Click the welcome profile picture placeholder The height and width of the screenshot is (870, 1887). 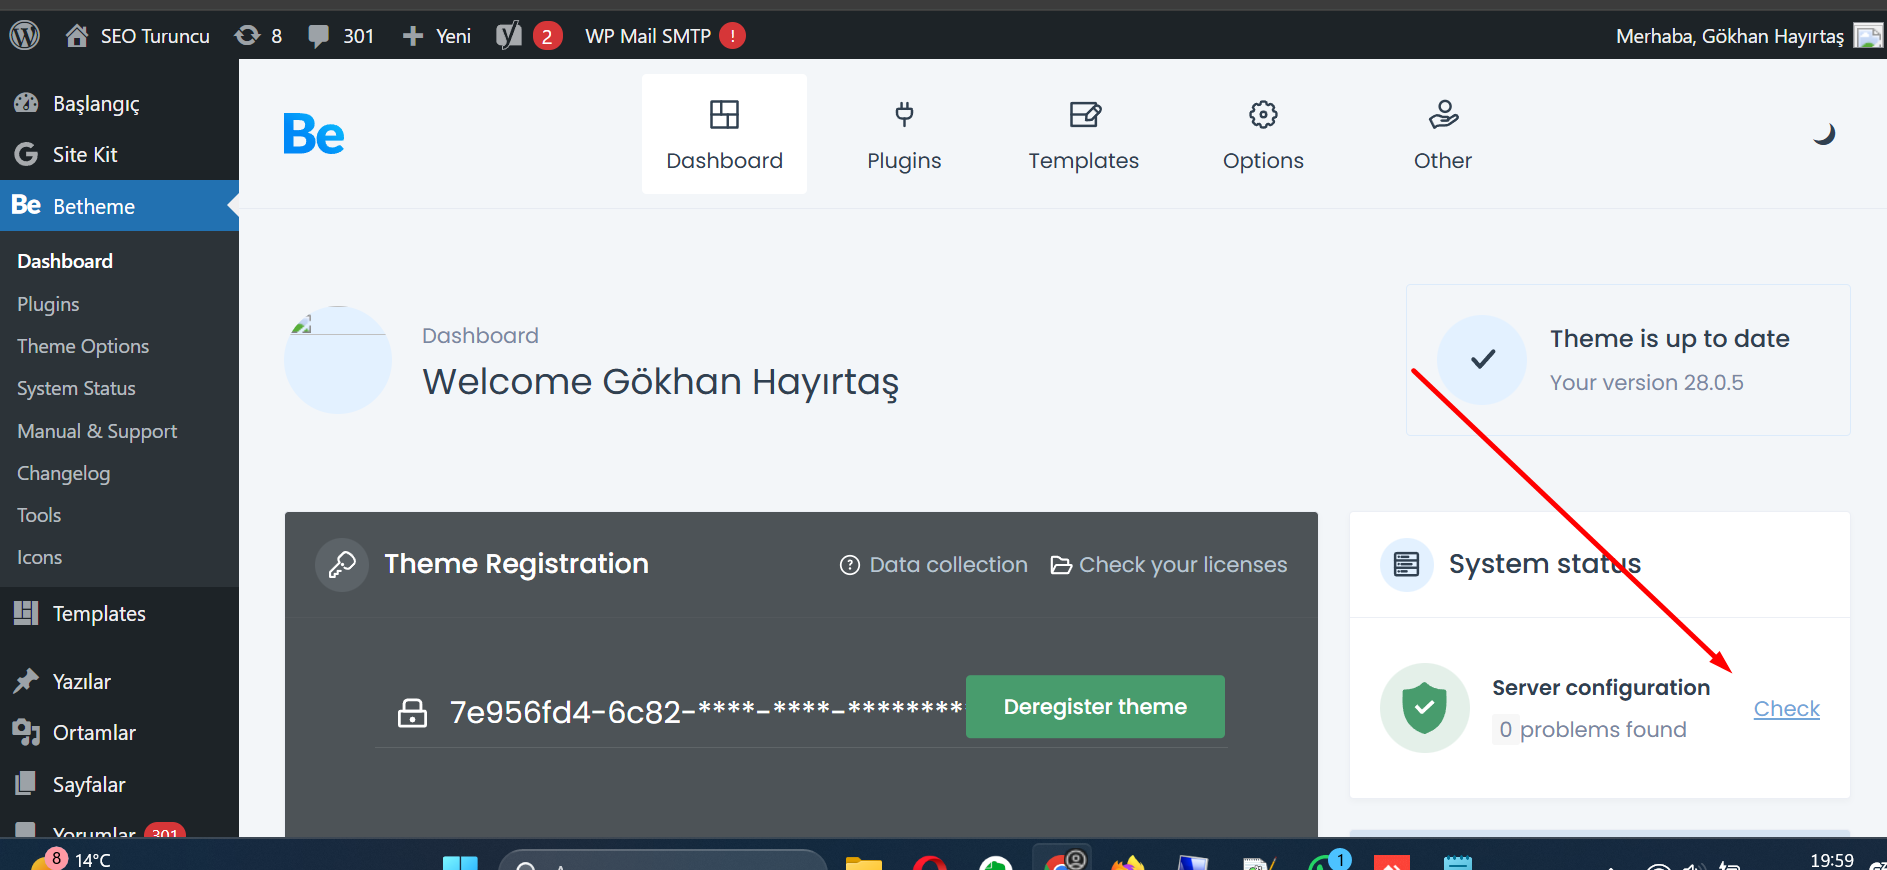coord(338,360)
